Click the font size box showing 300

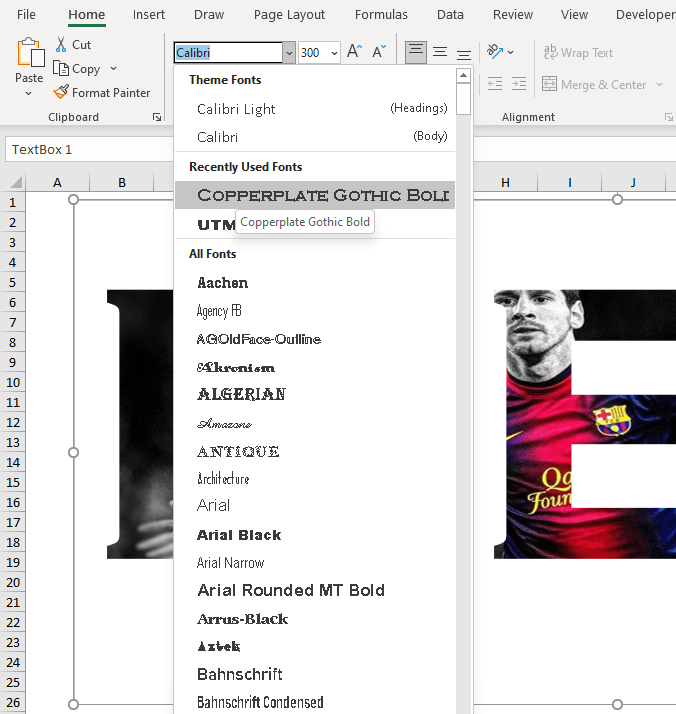313,53
